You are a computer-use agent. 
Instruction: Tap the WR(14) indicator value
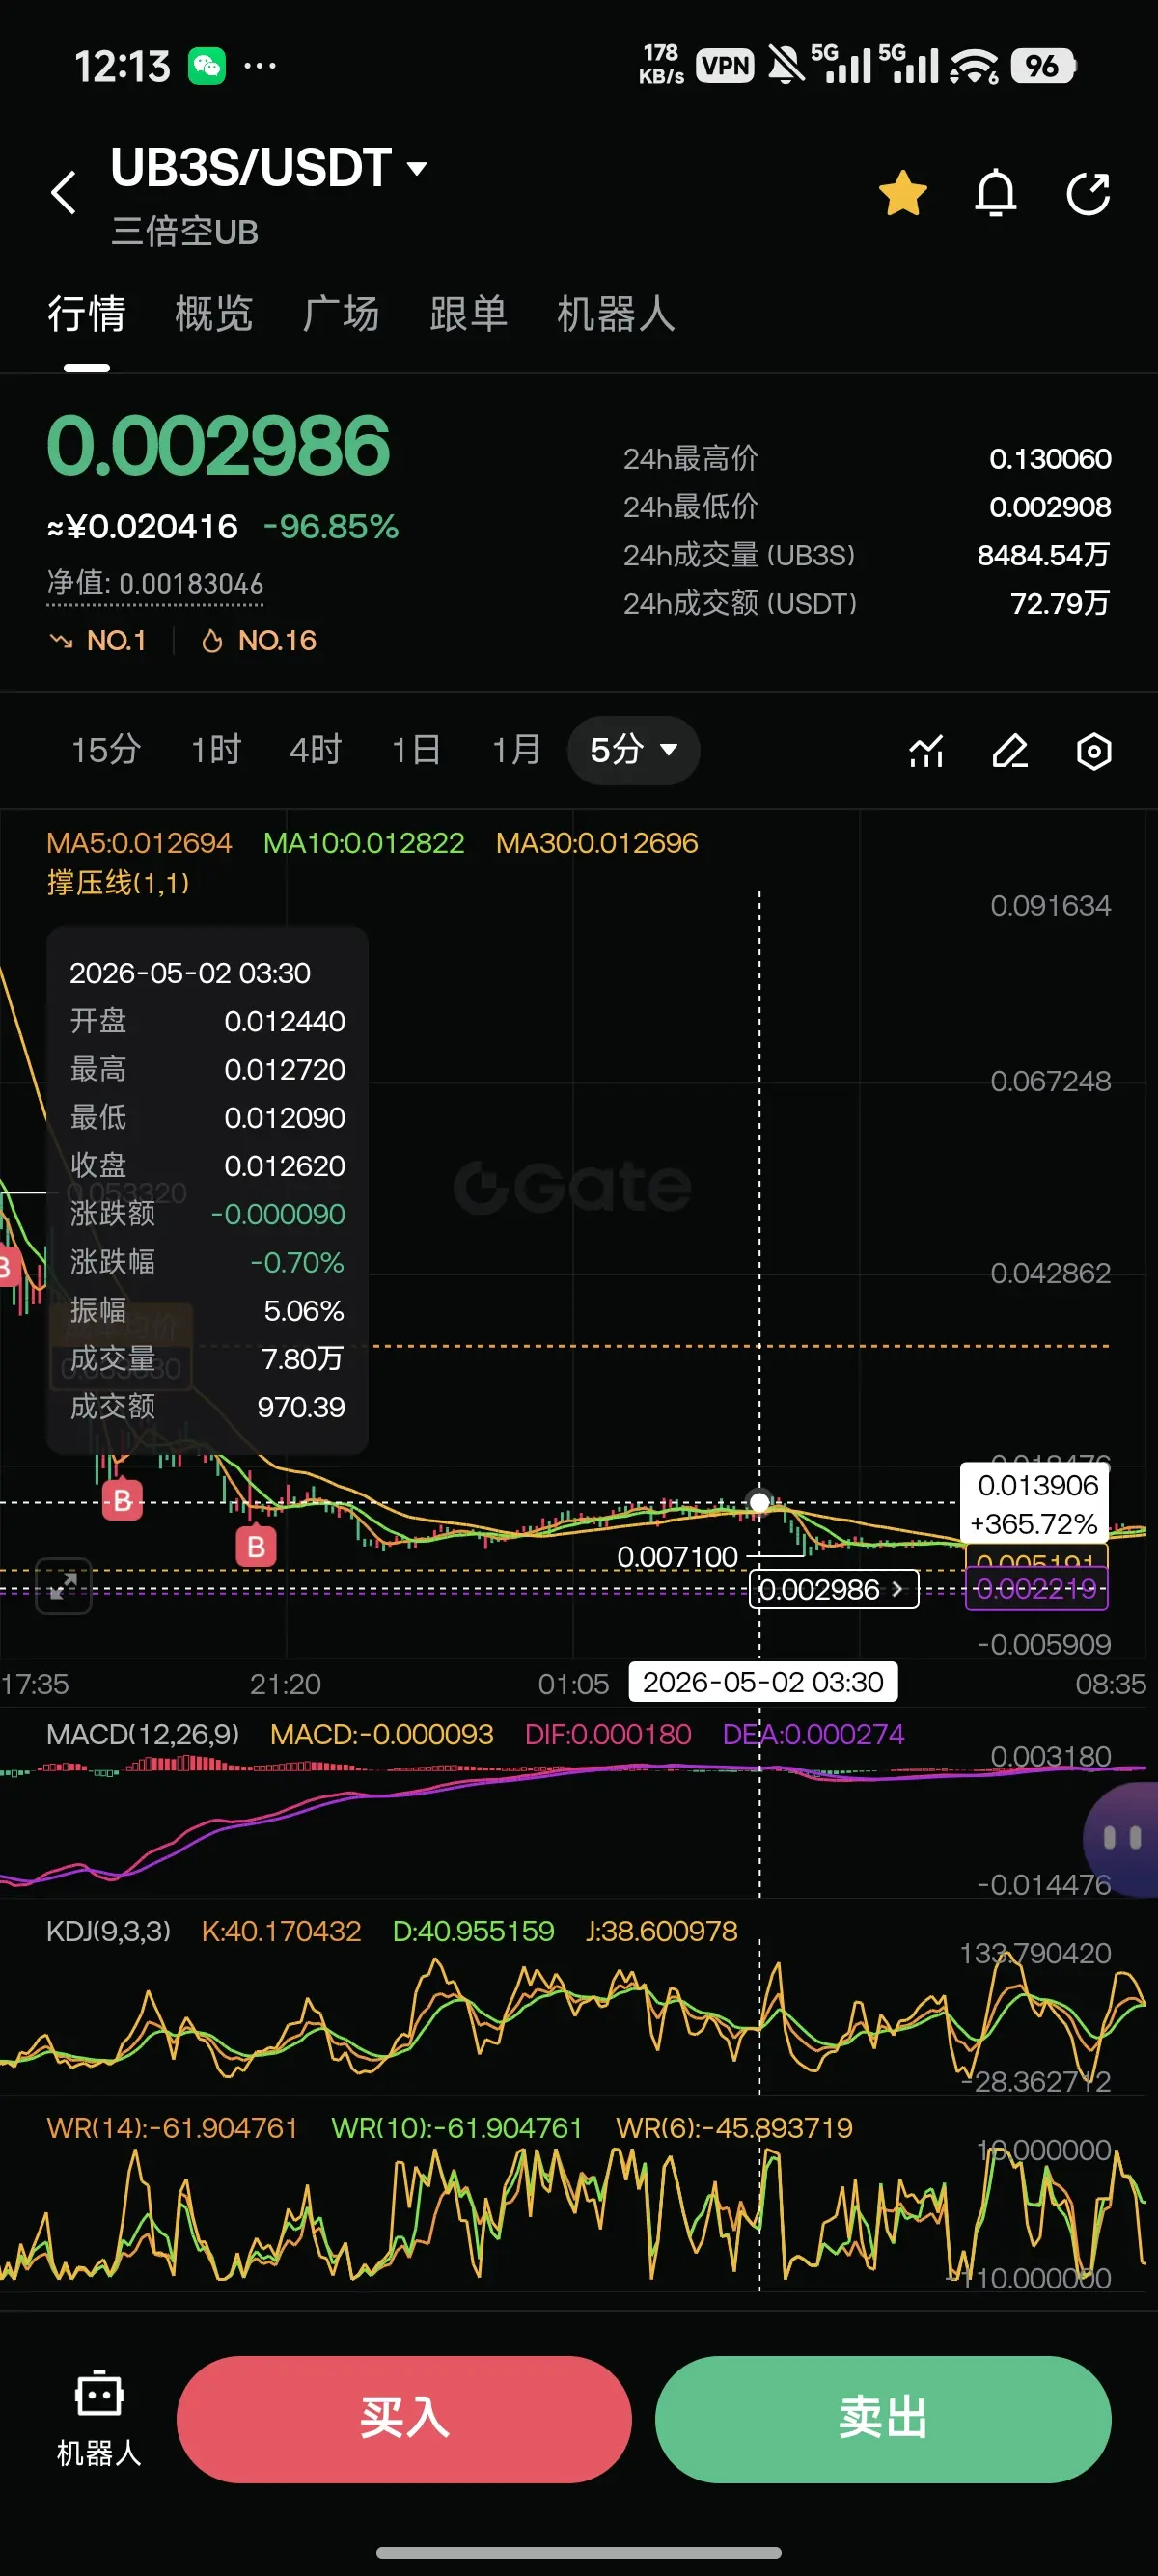click(173, 2128)
